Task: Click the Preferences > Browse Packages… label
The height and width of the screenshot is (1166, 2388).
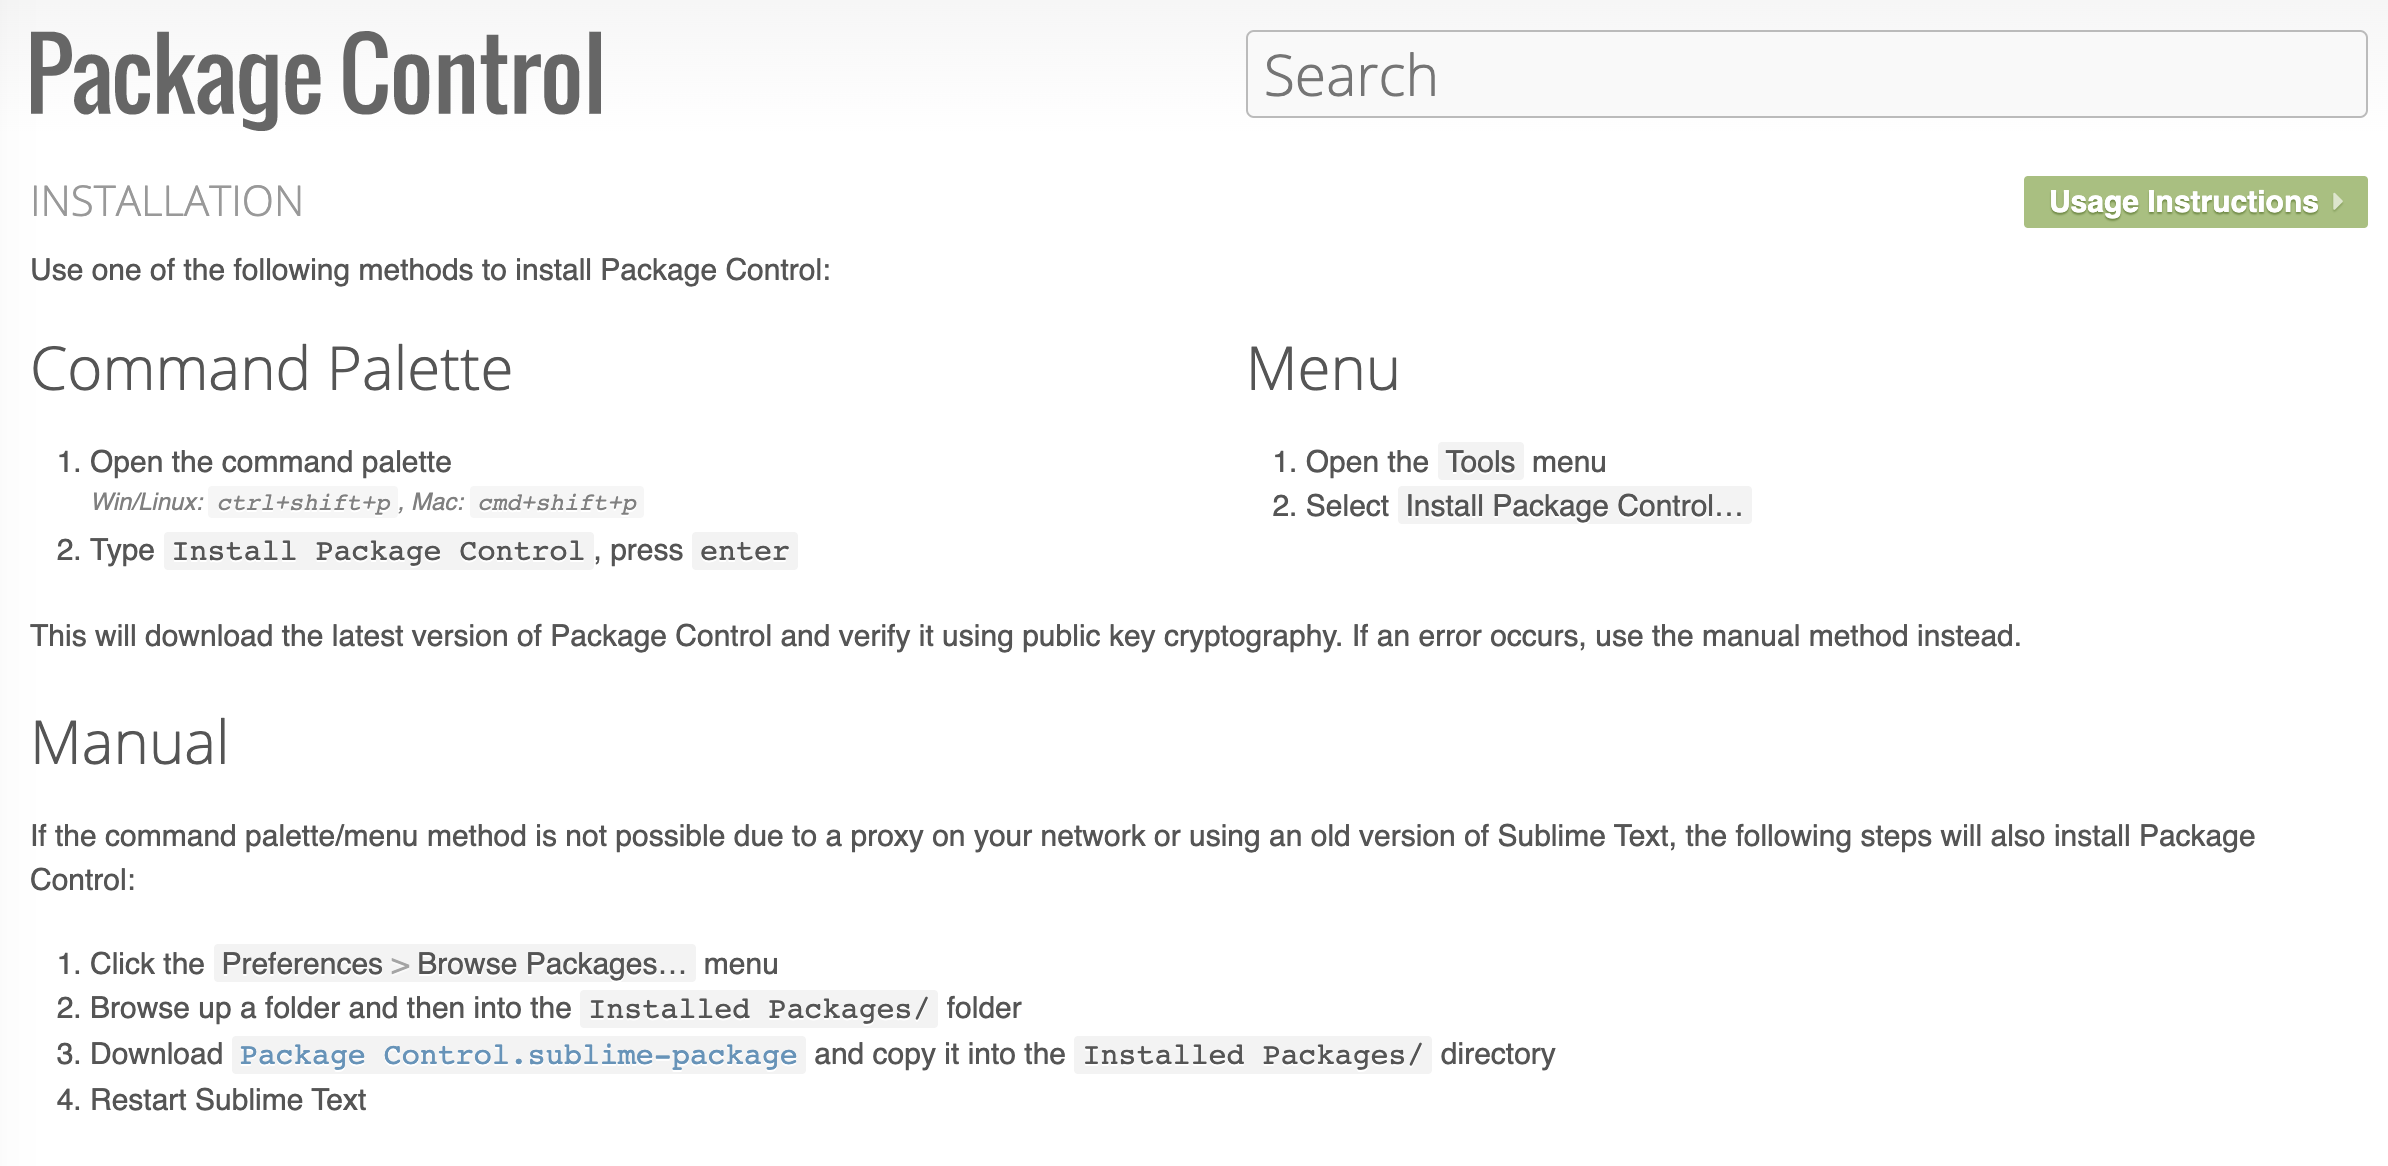Action: click(x=454, y=964)
